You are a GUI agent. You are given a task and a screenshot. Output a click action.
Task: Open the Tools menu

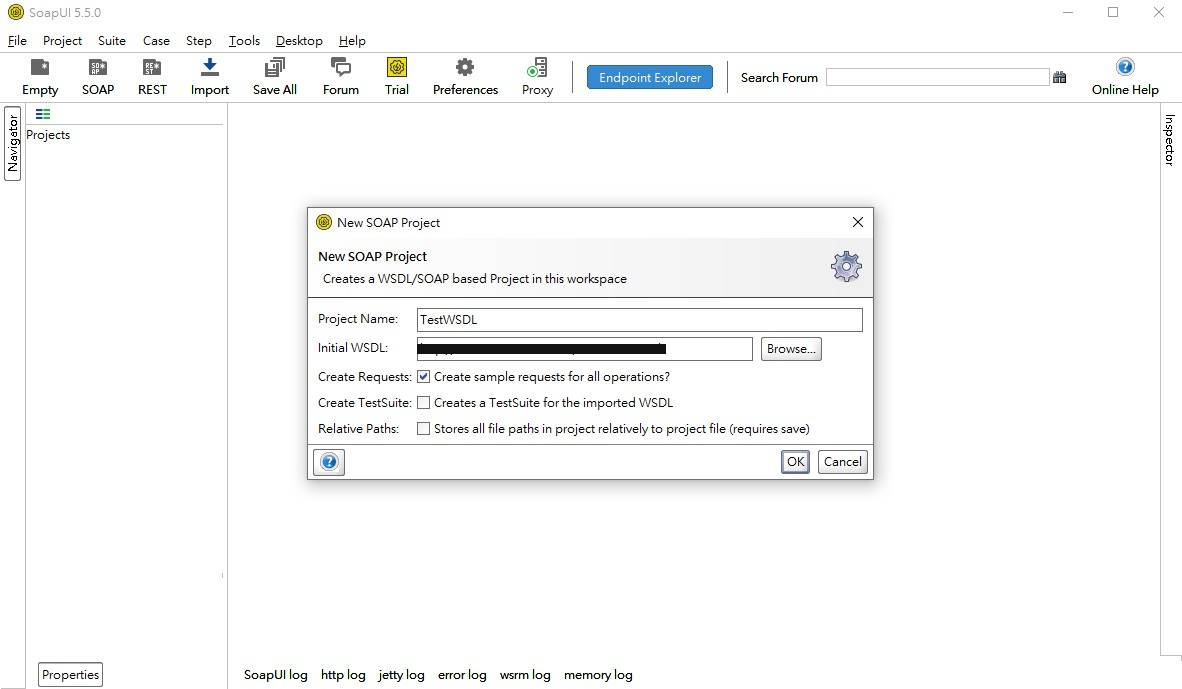pyautogui.click(x=244, y=41)
